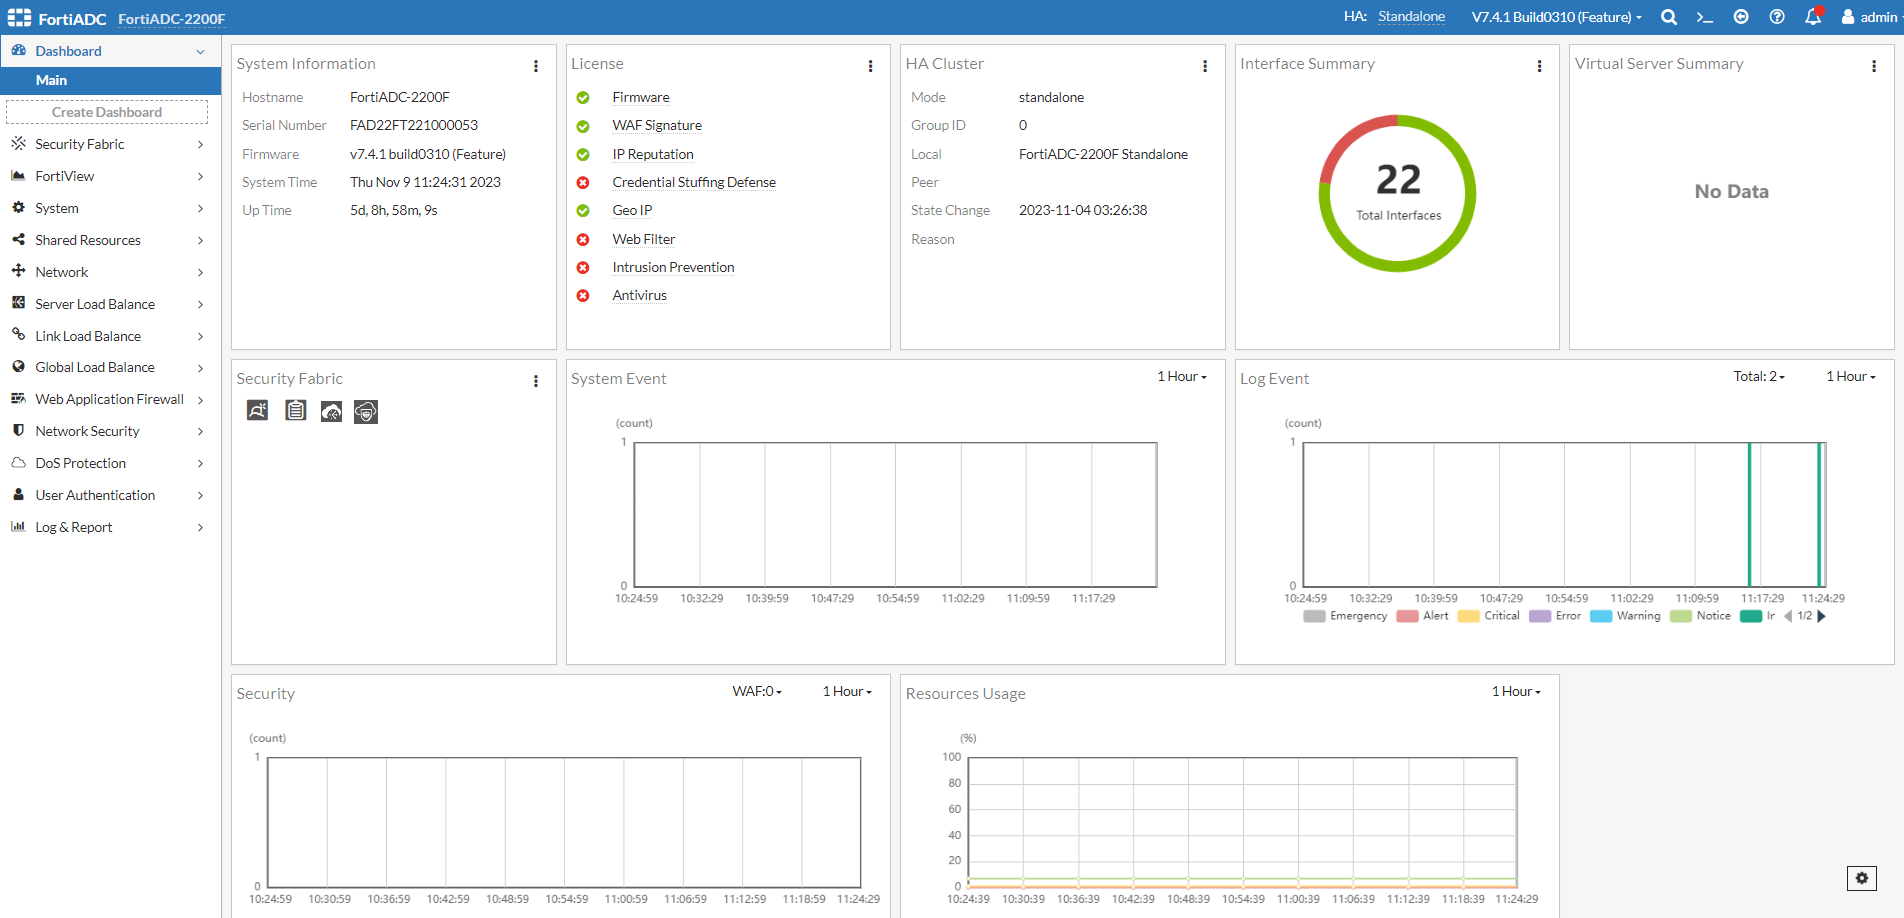Open the help question-mark icon
Image resolution: width=1904 pixels, height=918 pixels.
click(1777, 17)
